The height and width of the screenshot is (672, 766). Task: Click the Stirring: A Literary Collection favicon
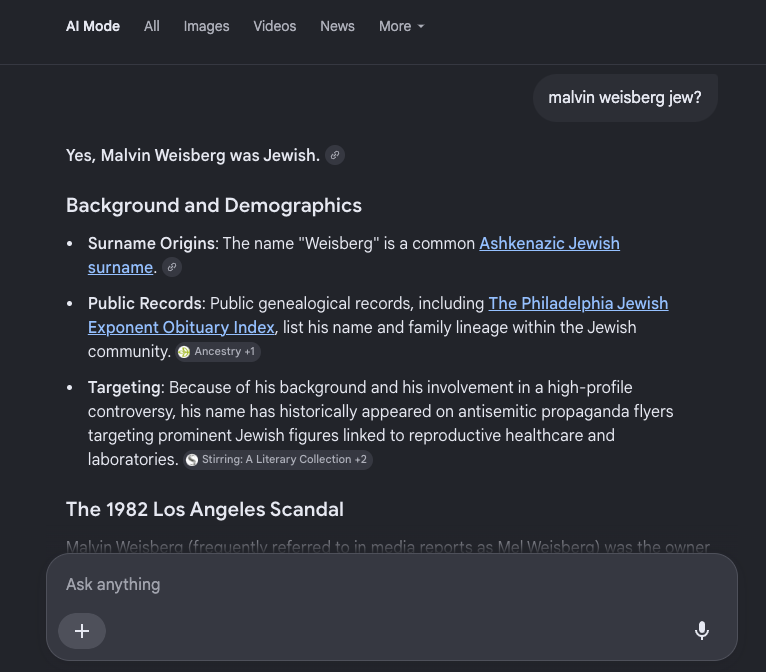[192, 460]
